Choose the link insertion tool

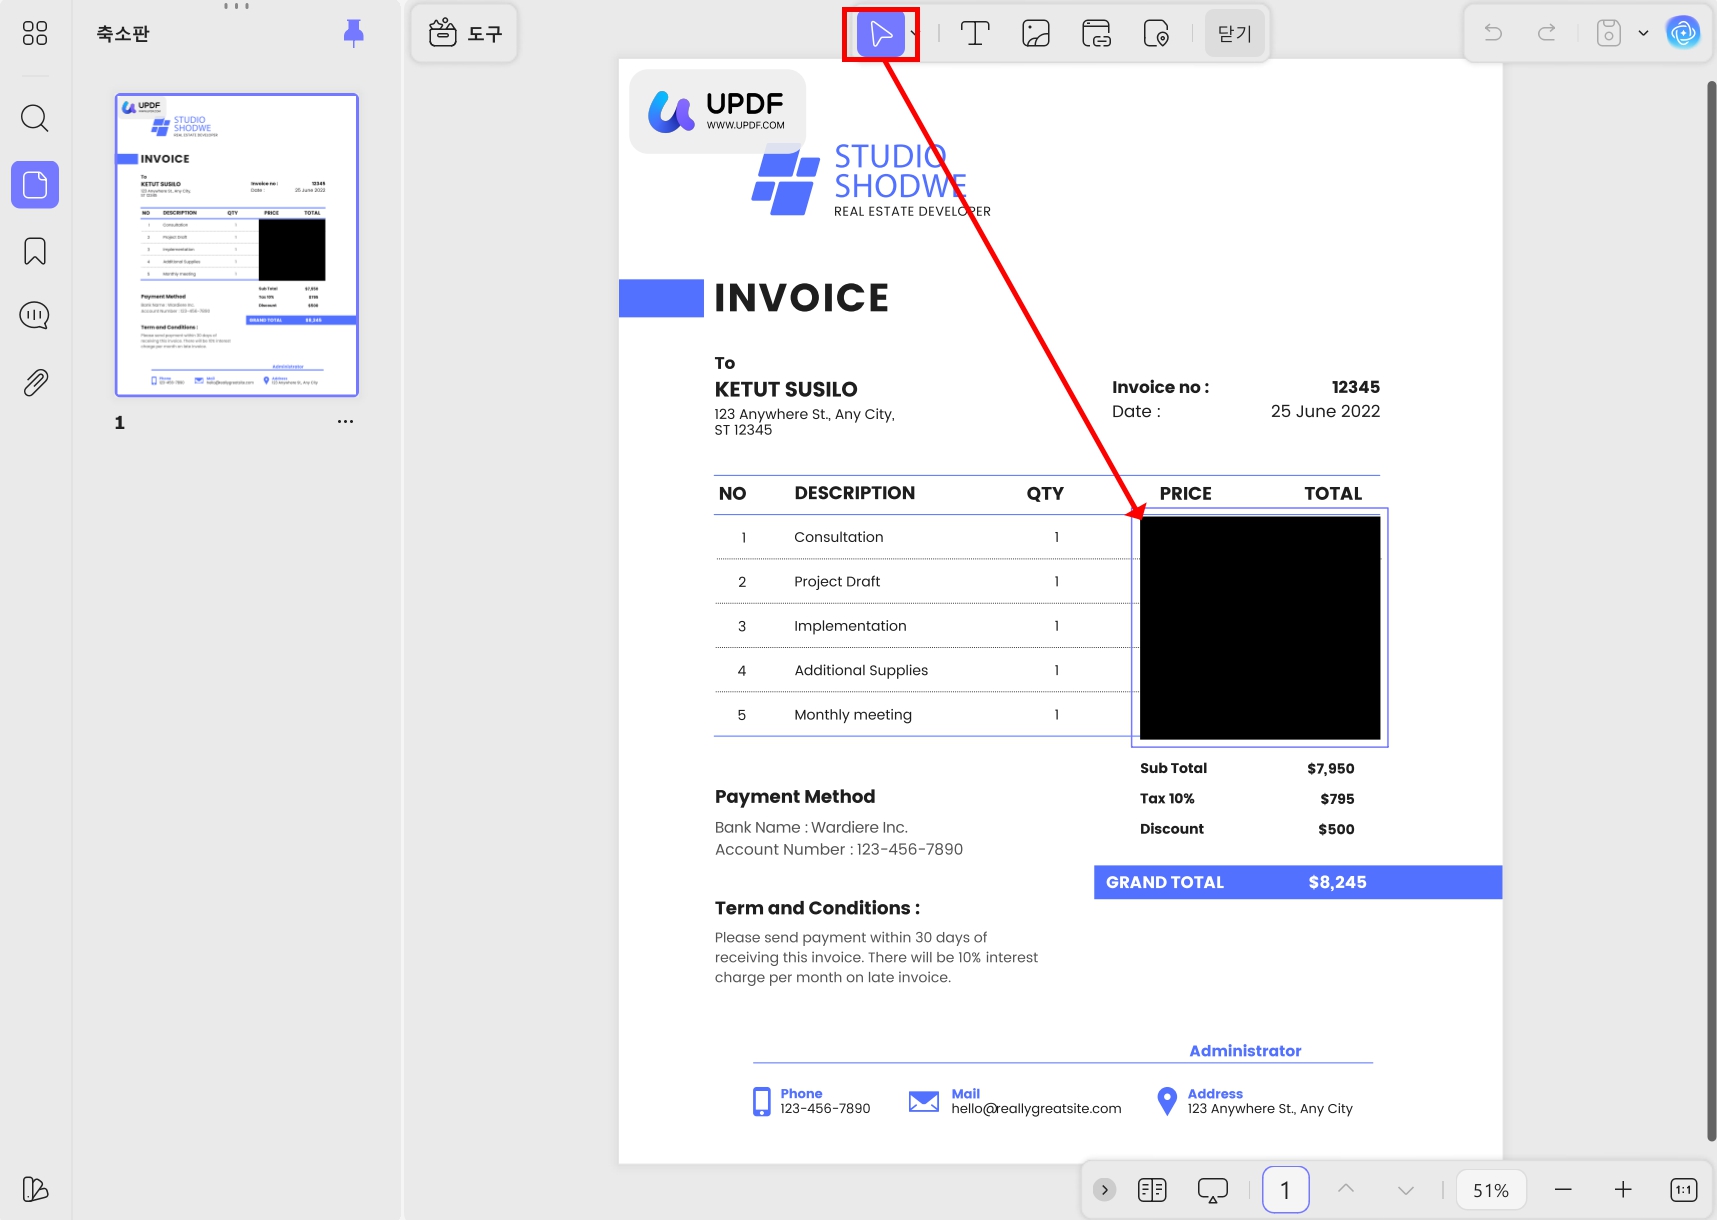(x=1096, y=34)
